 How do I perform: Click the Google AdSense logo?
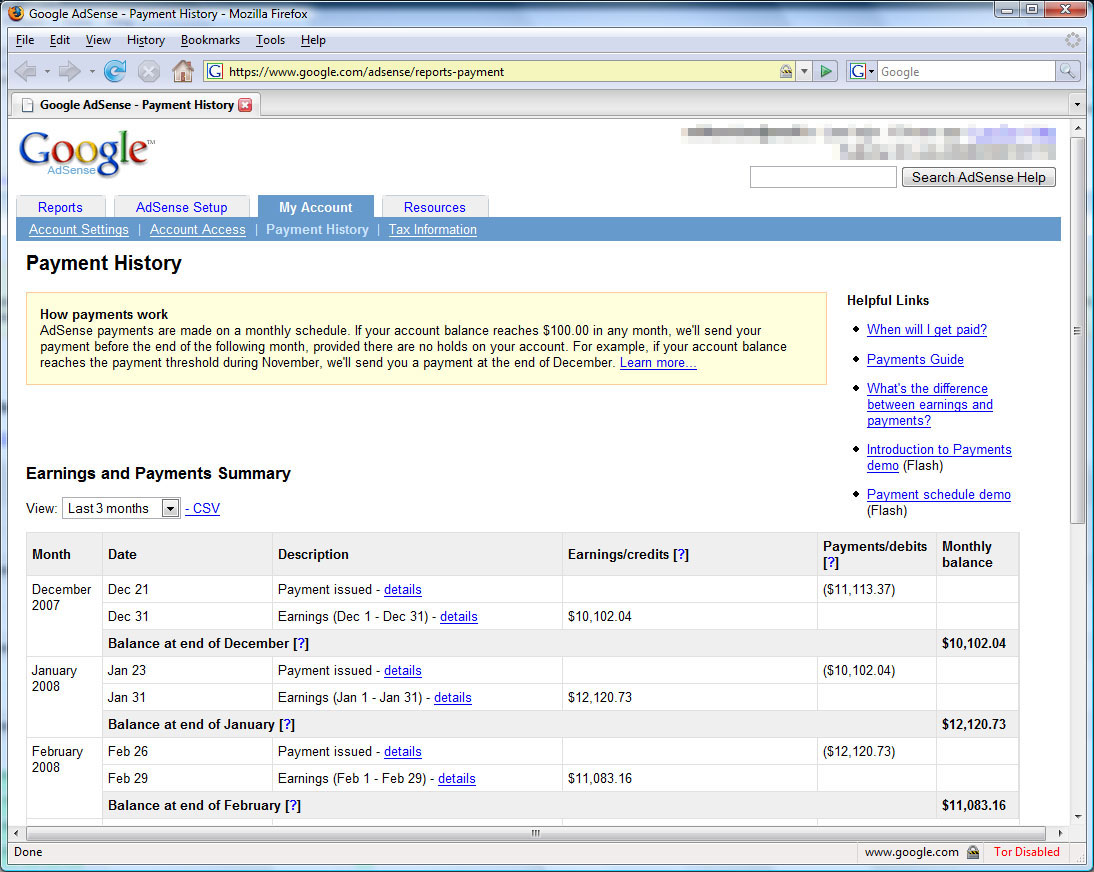pos(87,153)
